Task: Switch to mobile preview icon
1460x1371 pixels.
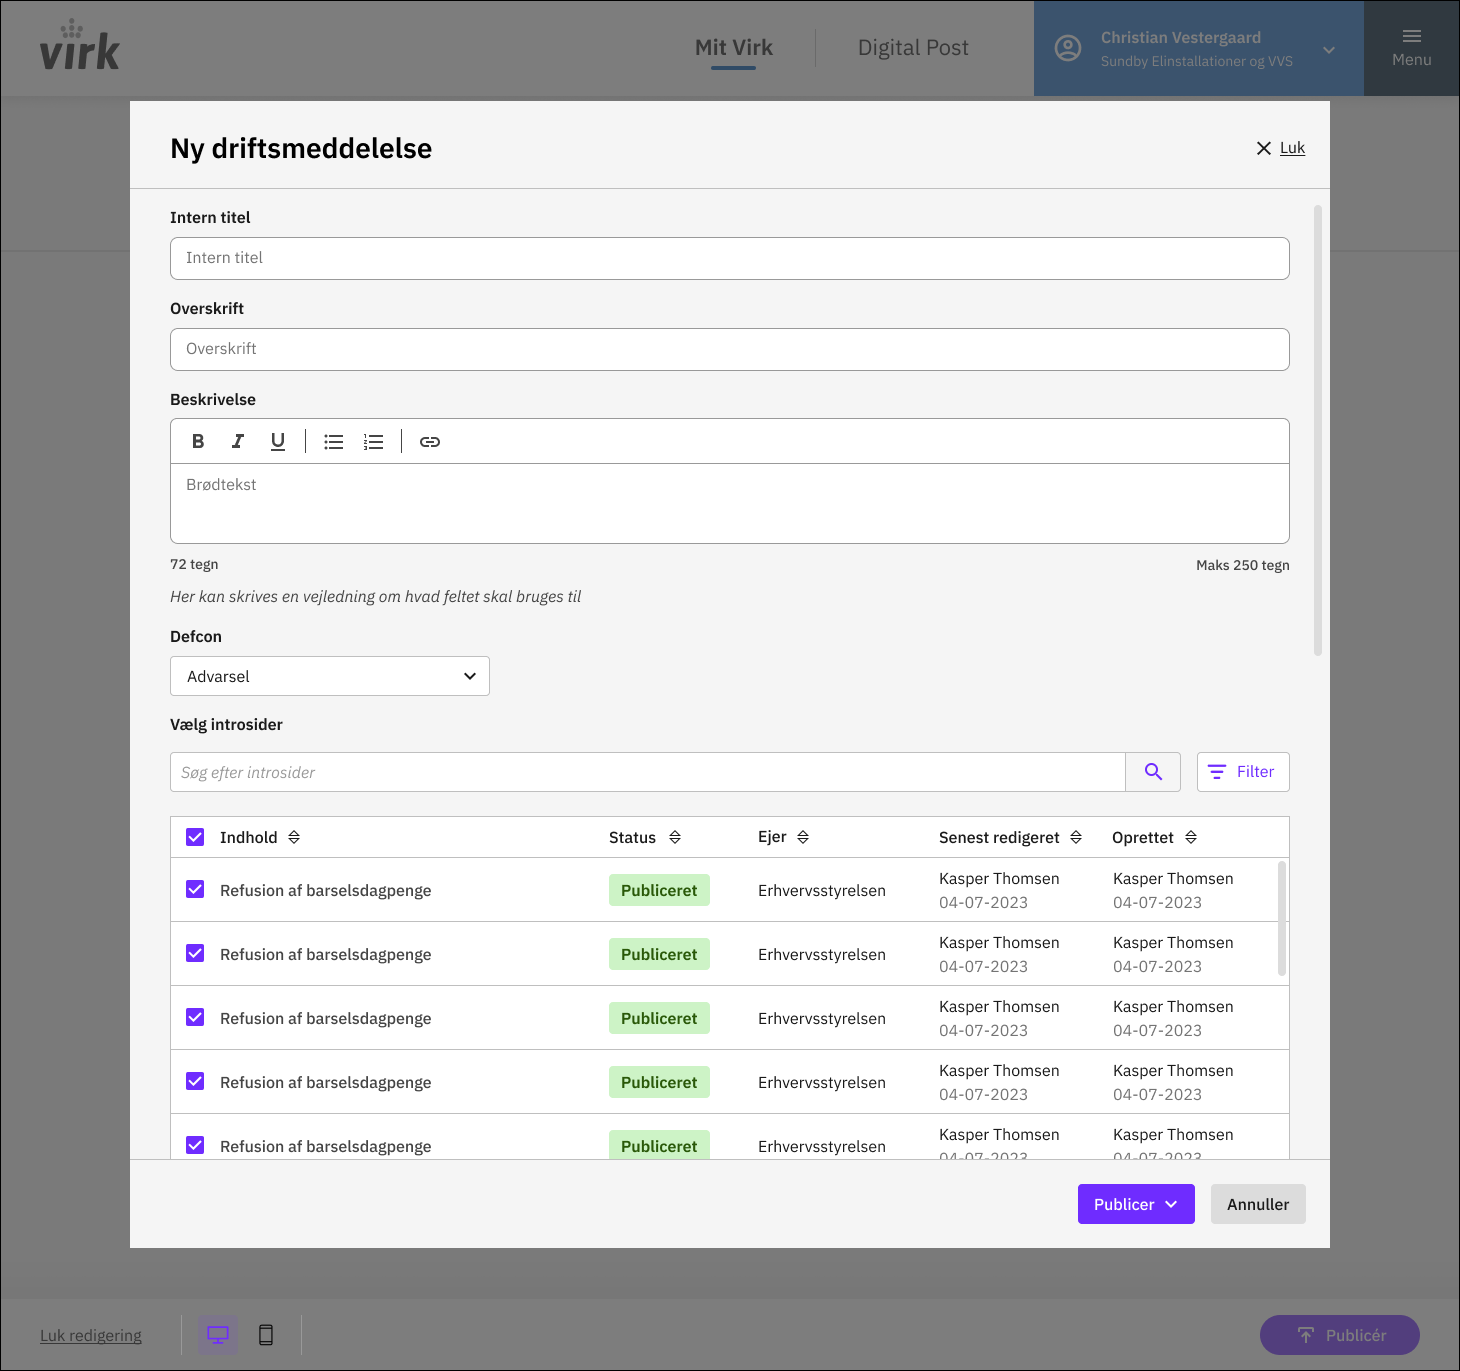Action: [x=266, y=1335]
